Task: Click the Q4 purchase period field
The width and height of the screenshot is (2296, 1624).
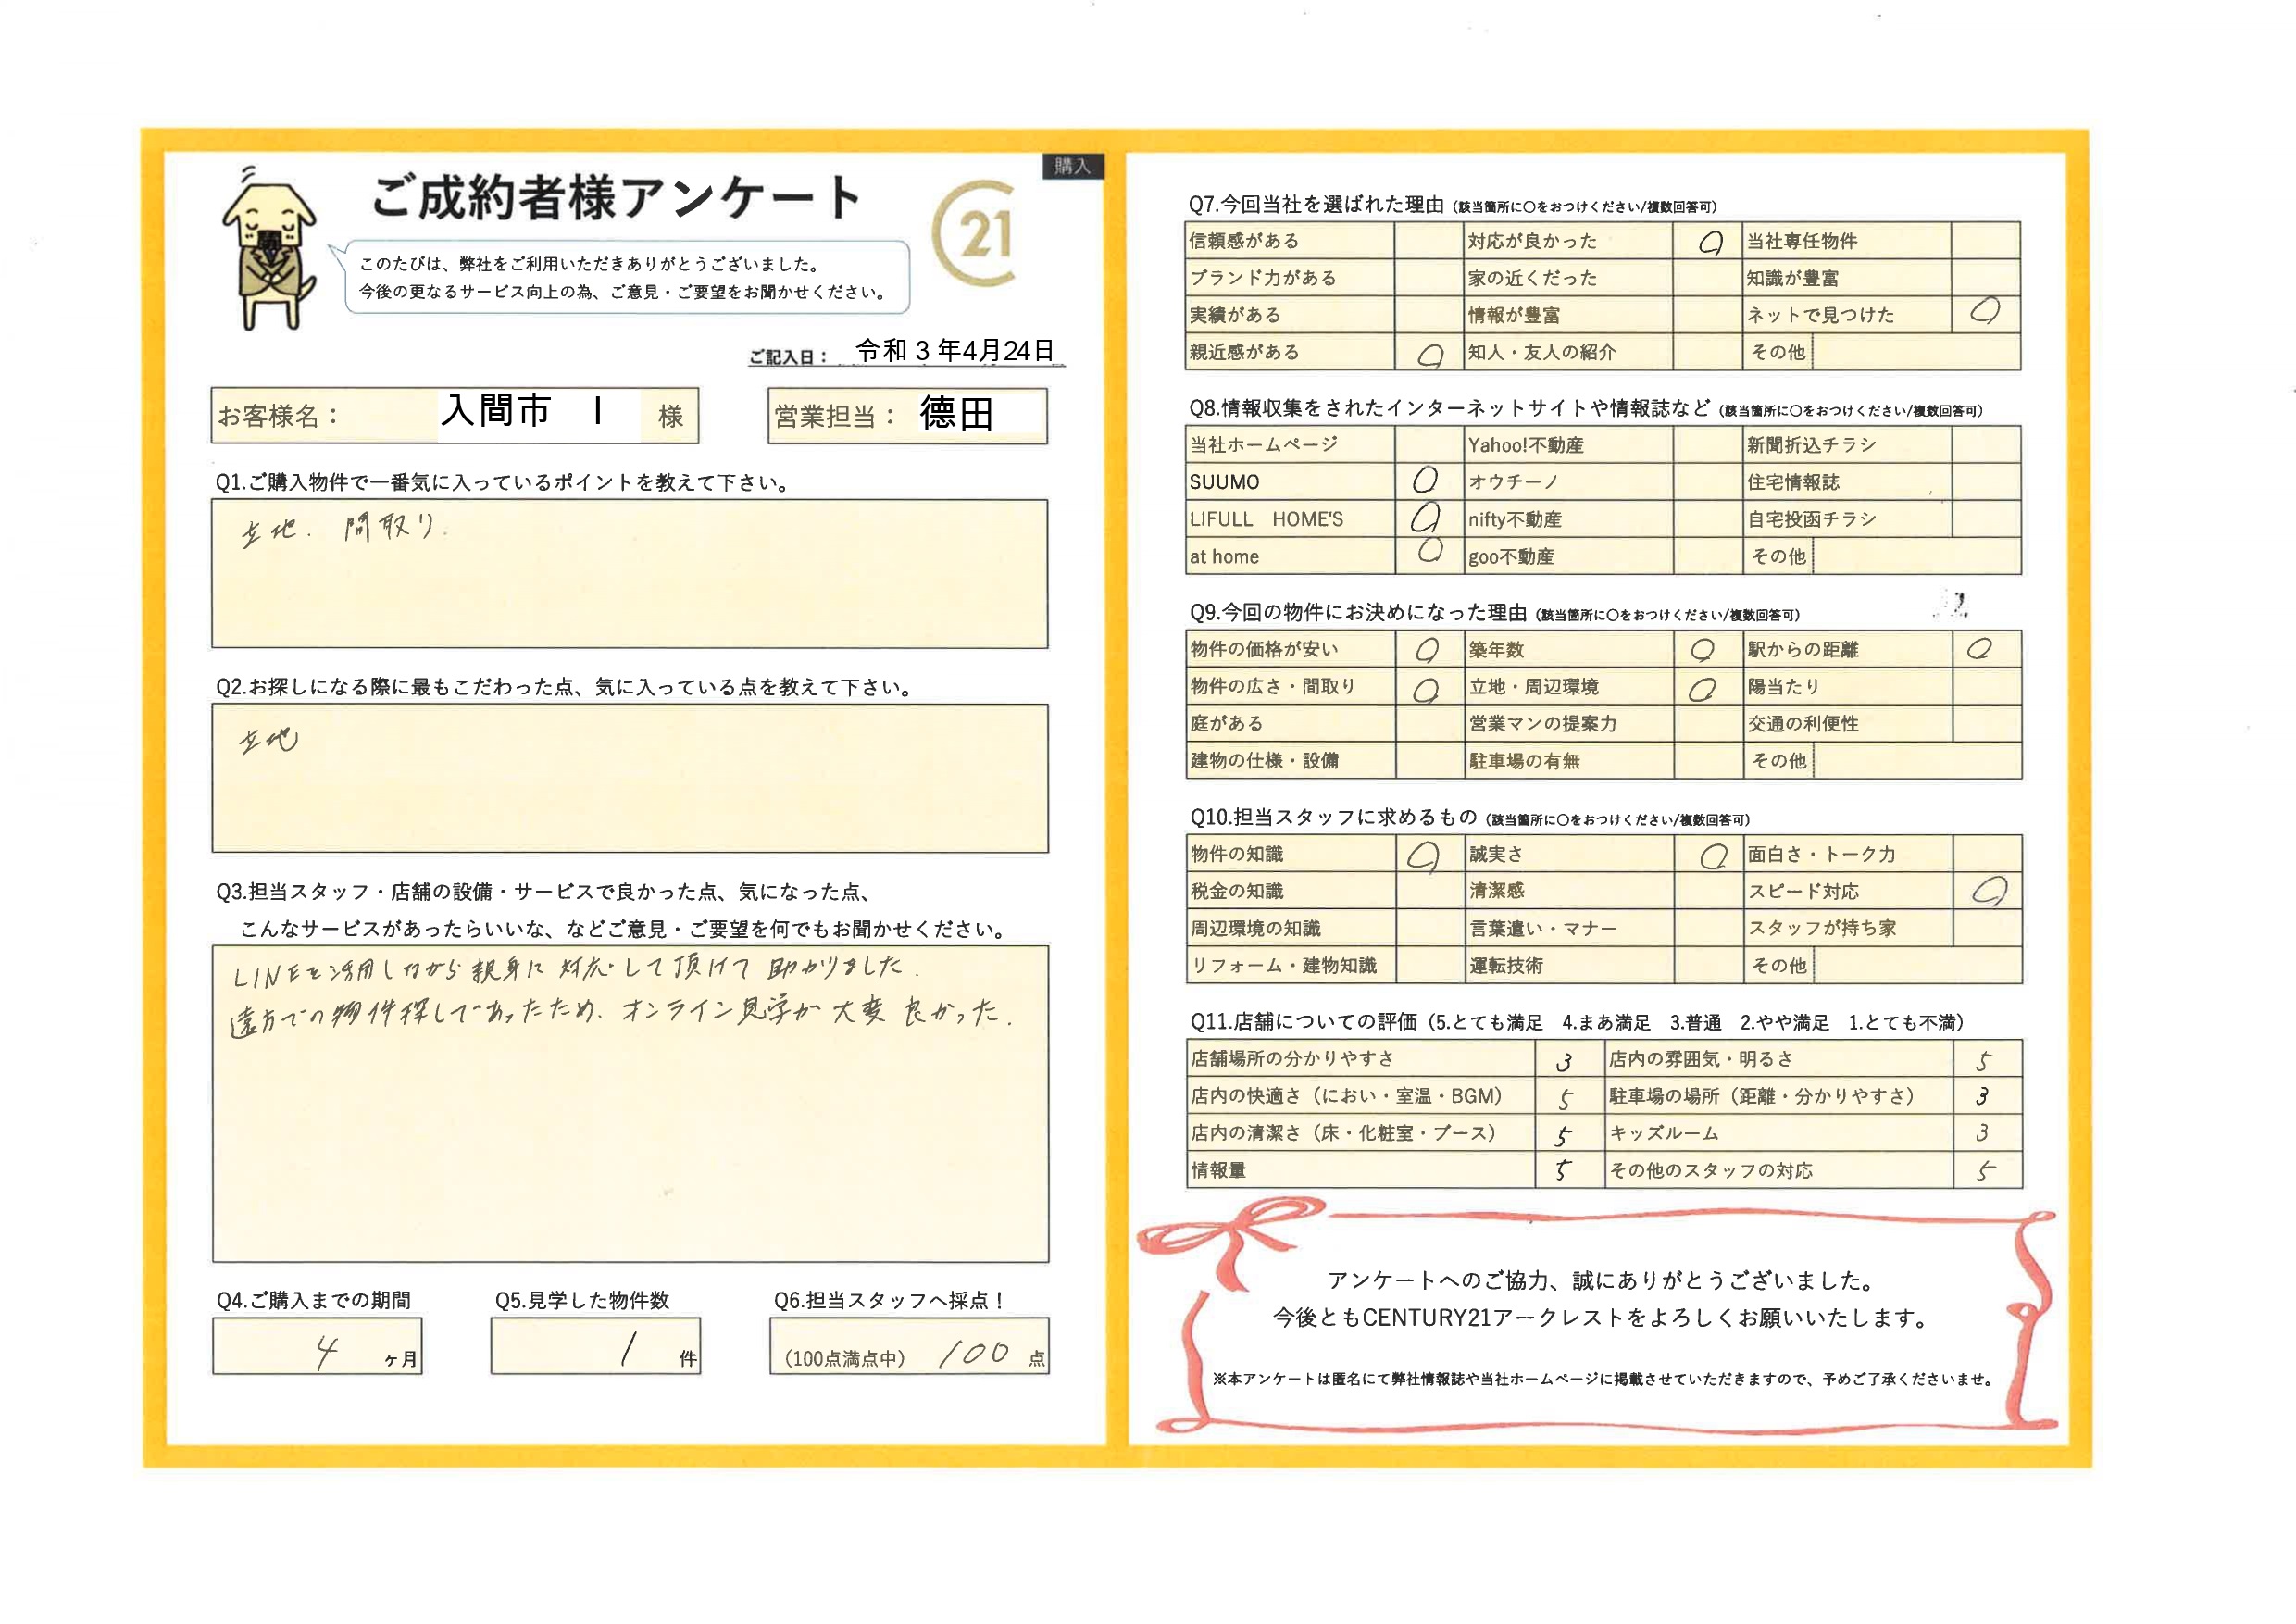Action: [x=317, y=1346]
